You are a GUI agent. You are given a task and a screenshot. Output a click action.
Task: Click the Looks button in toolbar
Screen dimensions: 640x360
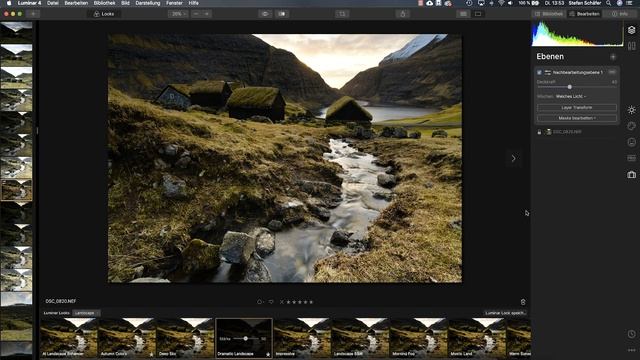(104, 14)
